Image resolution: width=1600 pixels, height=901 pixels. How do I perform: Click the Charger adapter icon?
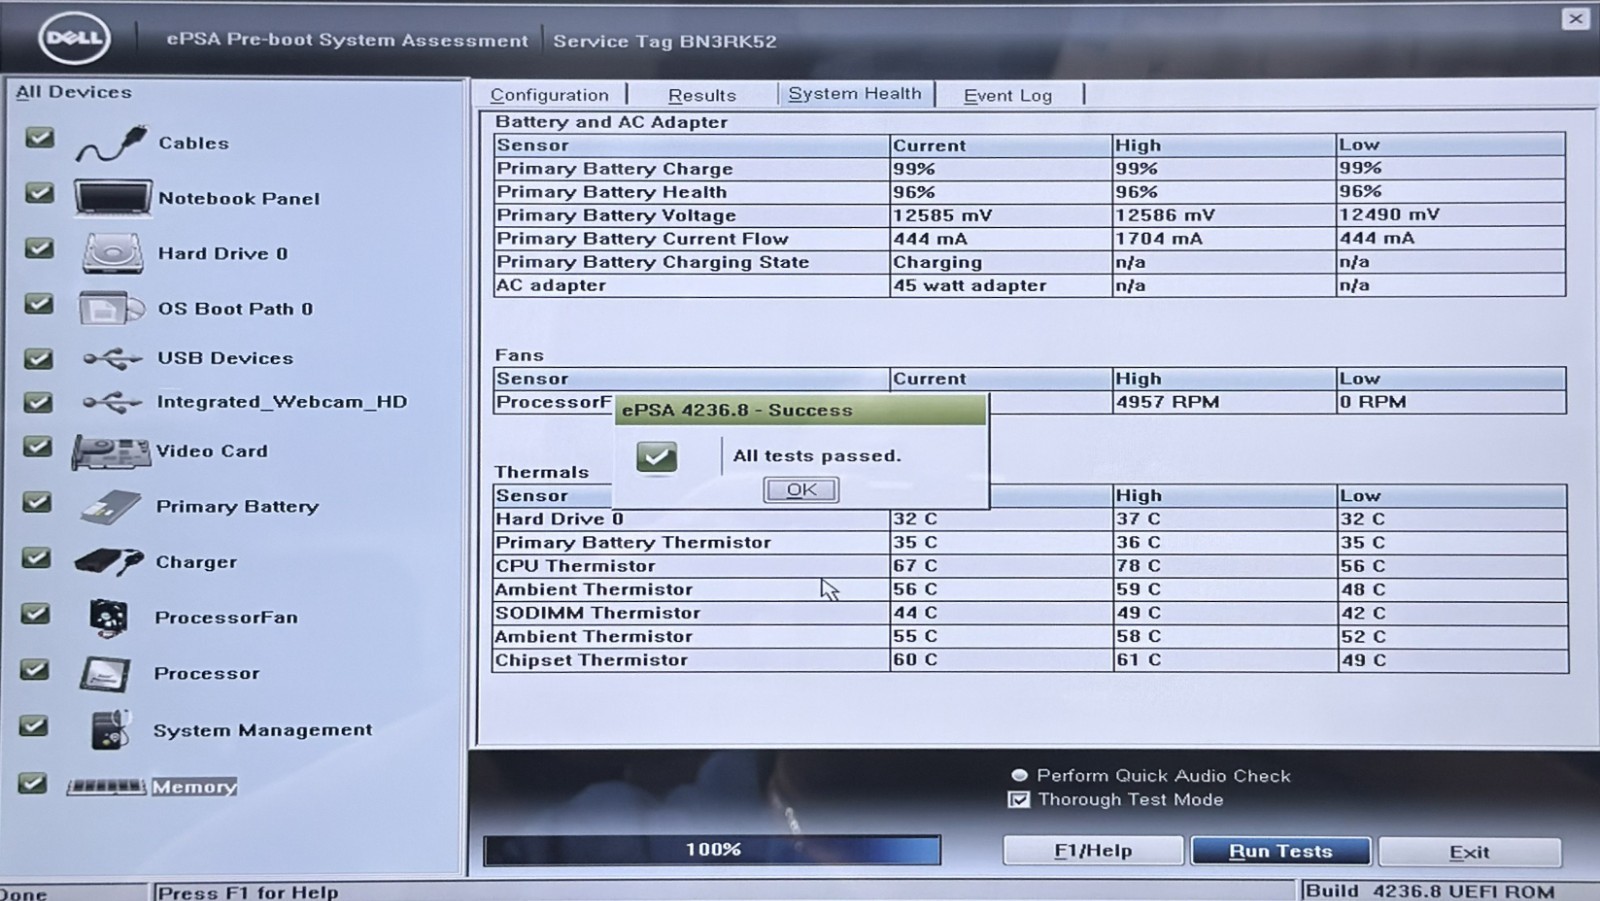coord(109,562)
